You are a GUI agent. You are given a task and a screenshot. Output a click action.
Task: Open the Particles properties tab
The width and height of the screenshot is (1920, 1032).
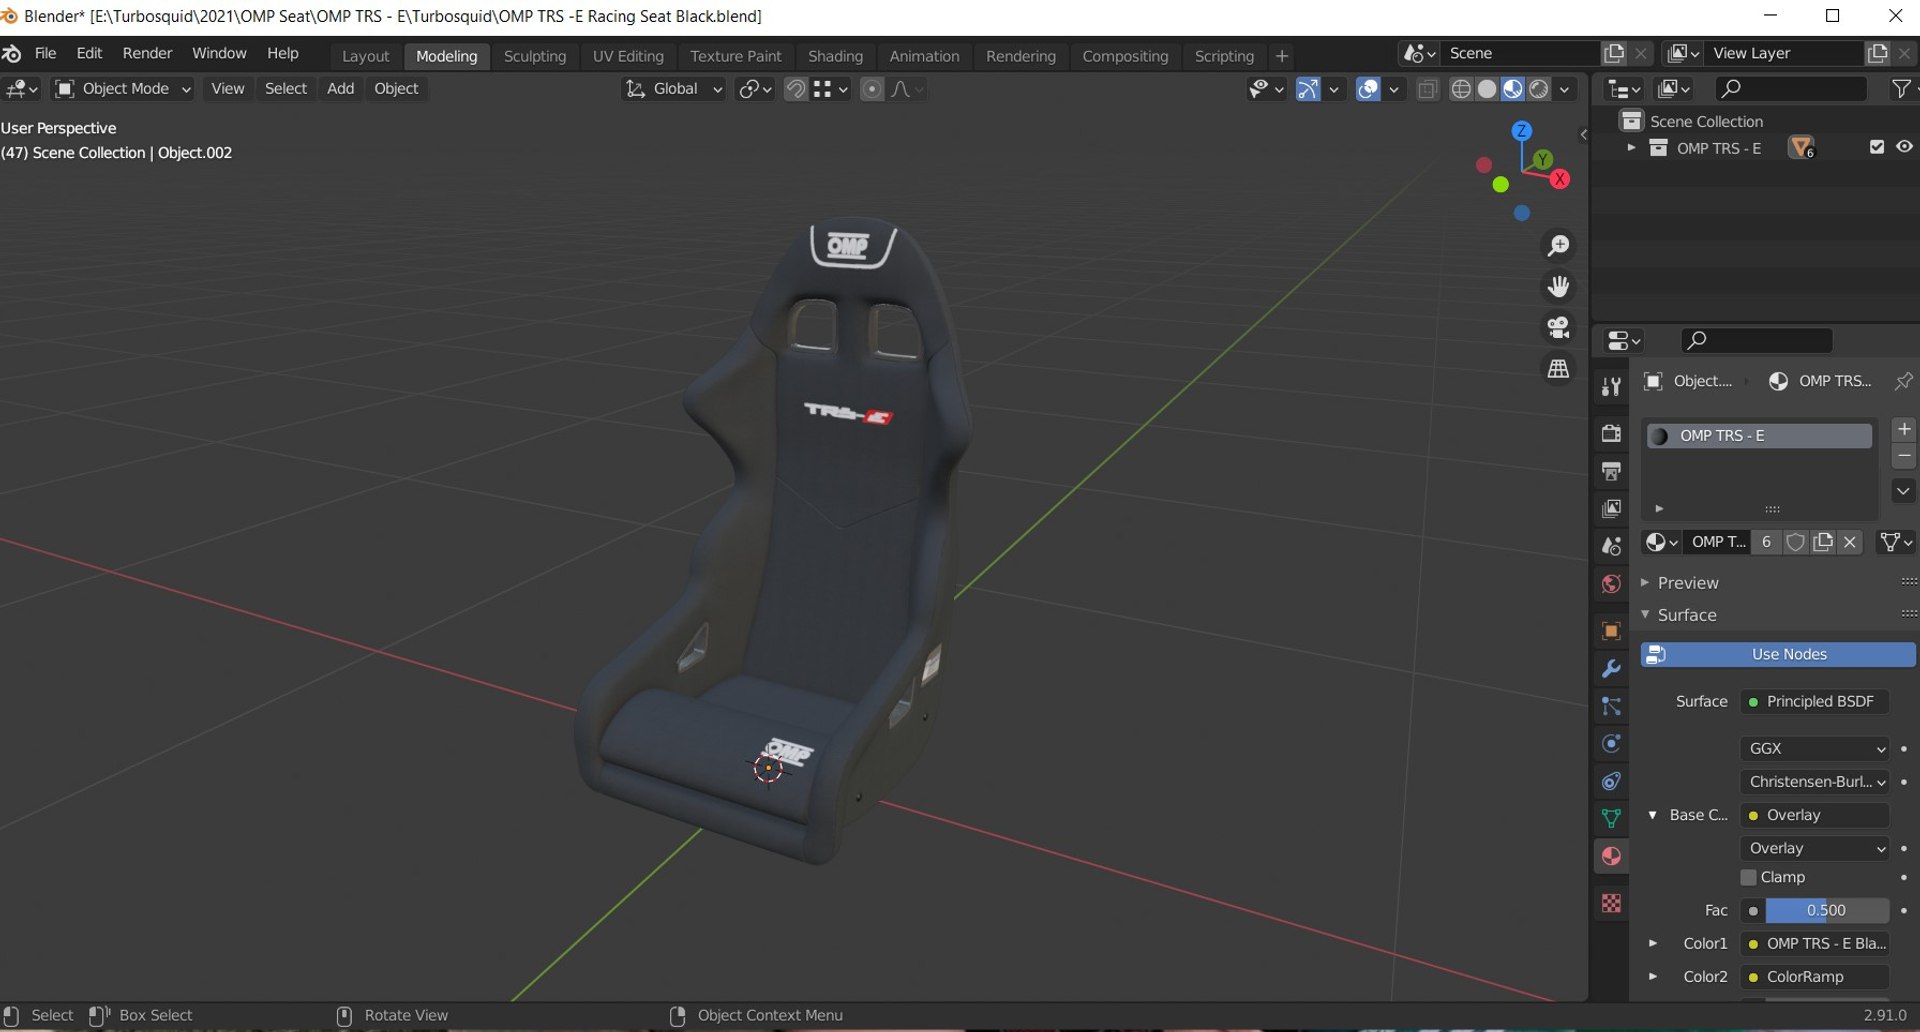click(1611, 707)
